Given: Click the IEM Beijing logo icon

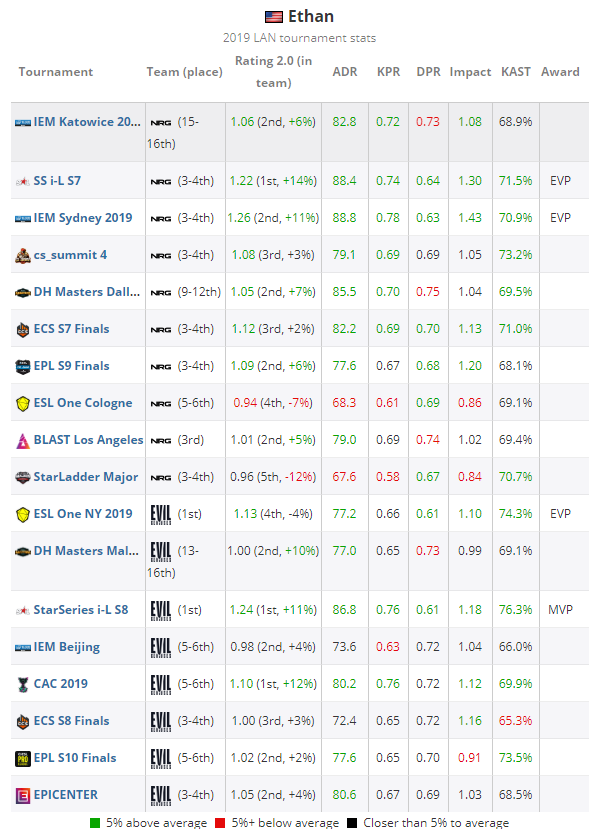Looking at the screenshot, I should tap(23, 648).
